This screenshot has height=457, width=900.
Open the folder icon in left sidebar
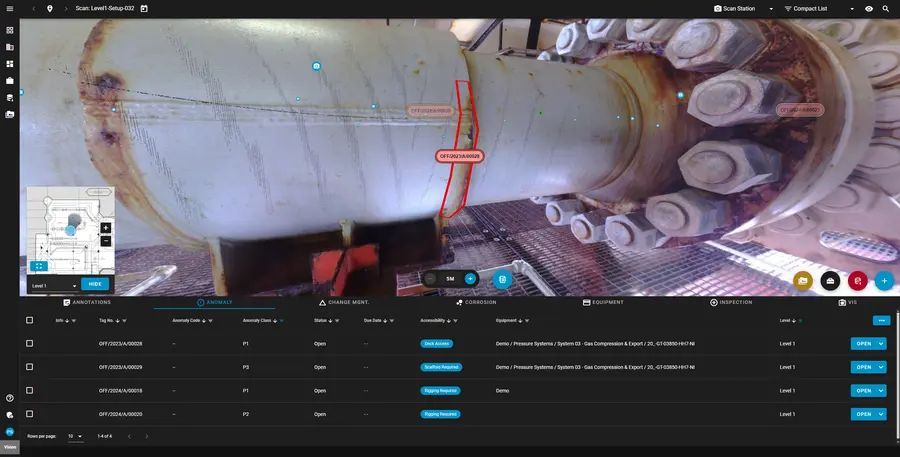[10, 114]
